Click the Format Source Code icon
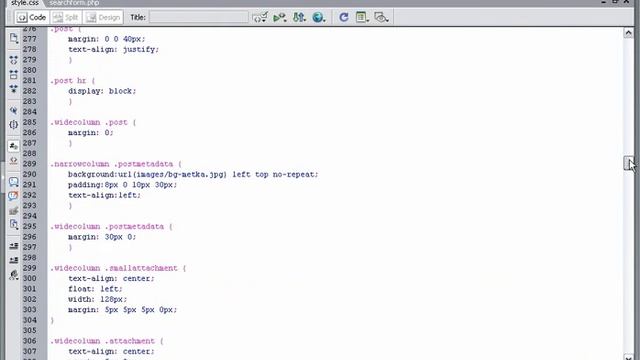The image size is (640, 360). 13,275
